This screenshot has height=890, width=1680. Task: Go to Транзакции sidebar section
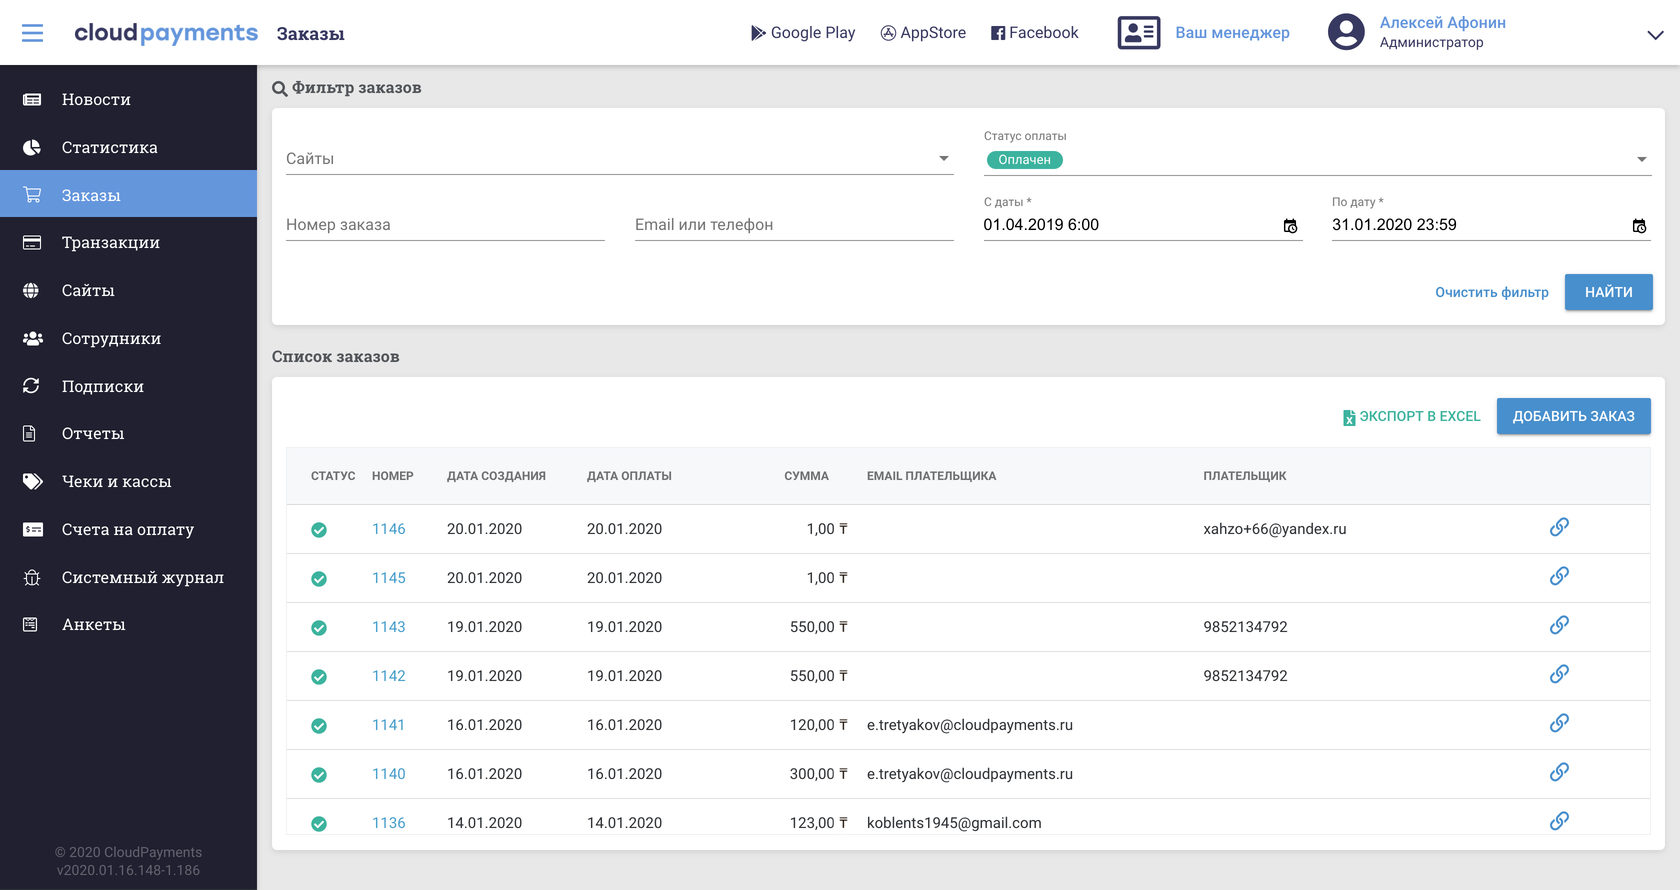pos(110,243)
